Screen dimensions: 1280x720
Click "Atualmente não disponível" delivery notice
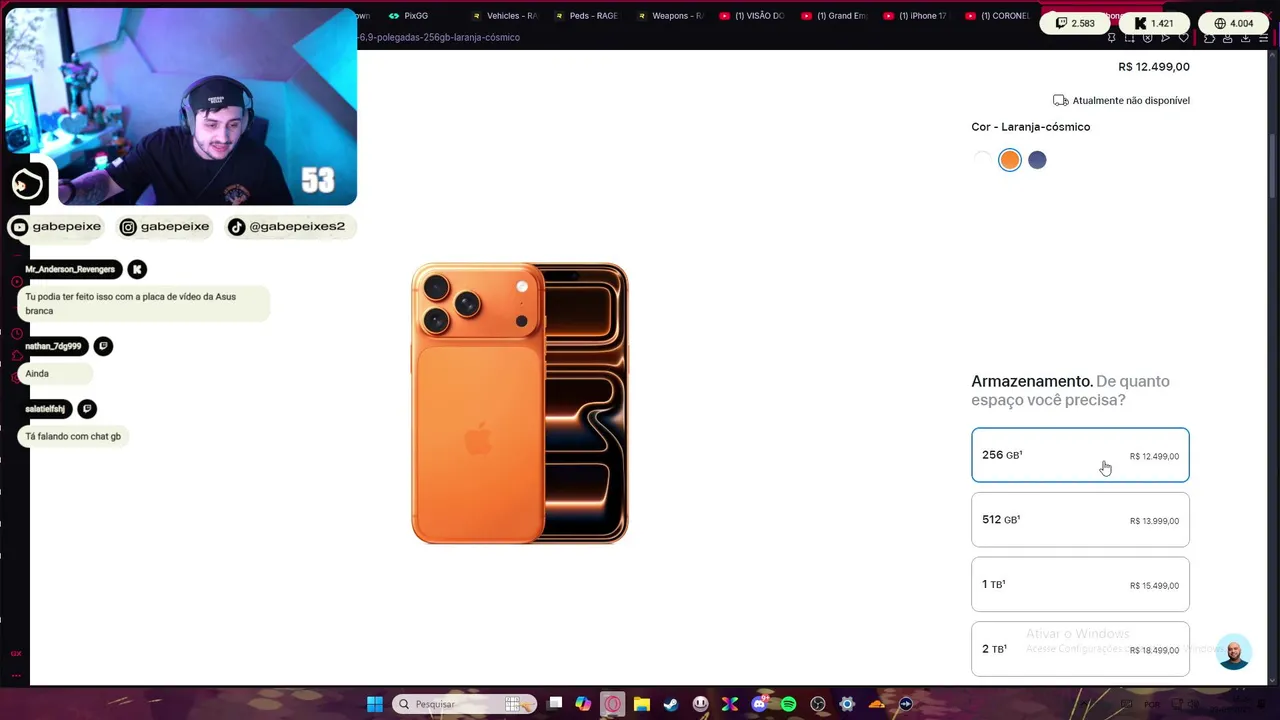coord(1121,100)
